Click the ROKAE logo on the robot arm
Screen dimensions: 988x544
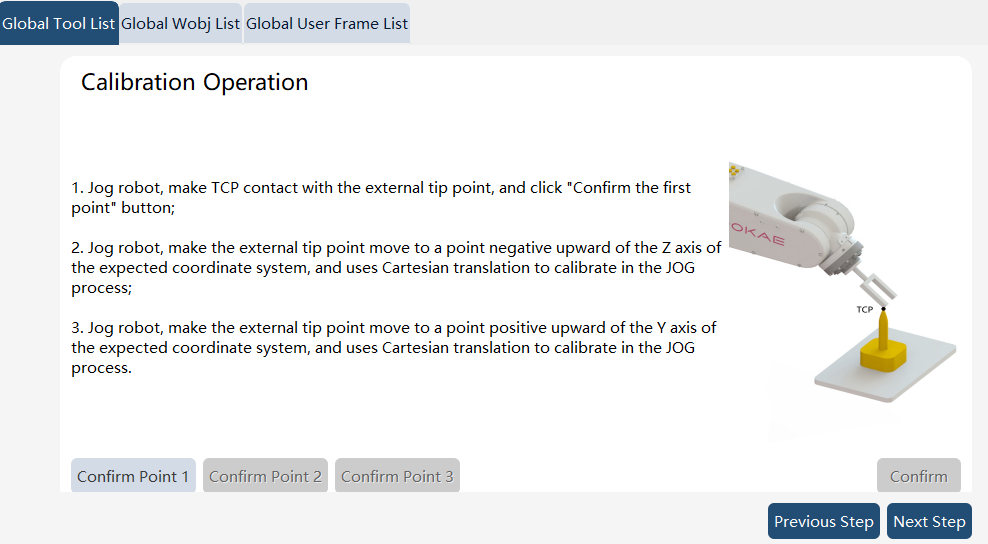[757, 233]
